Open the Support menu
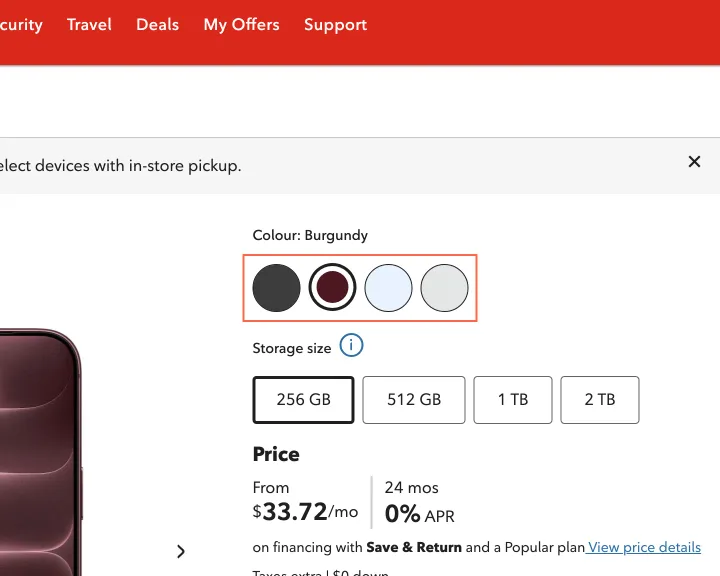 pos(336,25)
